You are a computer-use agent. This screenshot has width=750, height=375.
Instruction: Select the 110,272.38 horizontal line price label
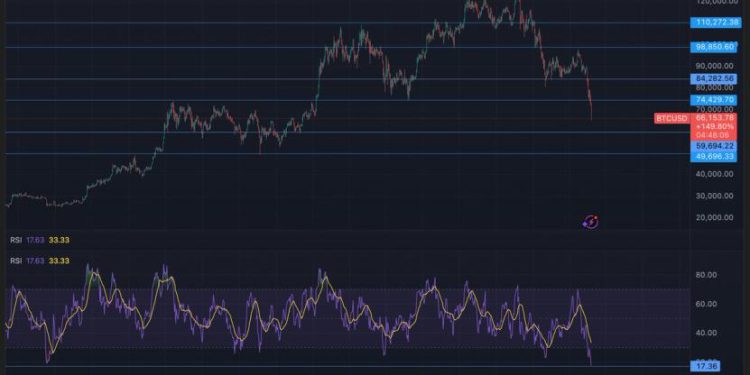click(716, 22)
